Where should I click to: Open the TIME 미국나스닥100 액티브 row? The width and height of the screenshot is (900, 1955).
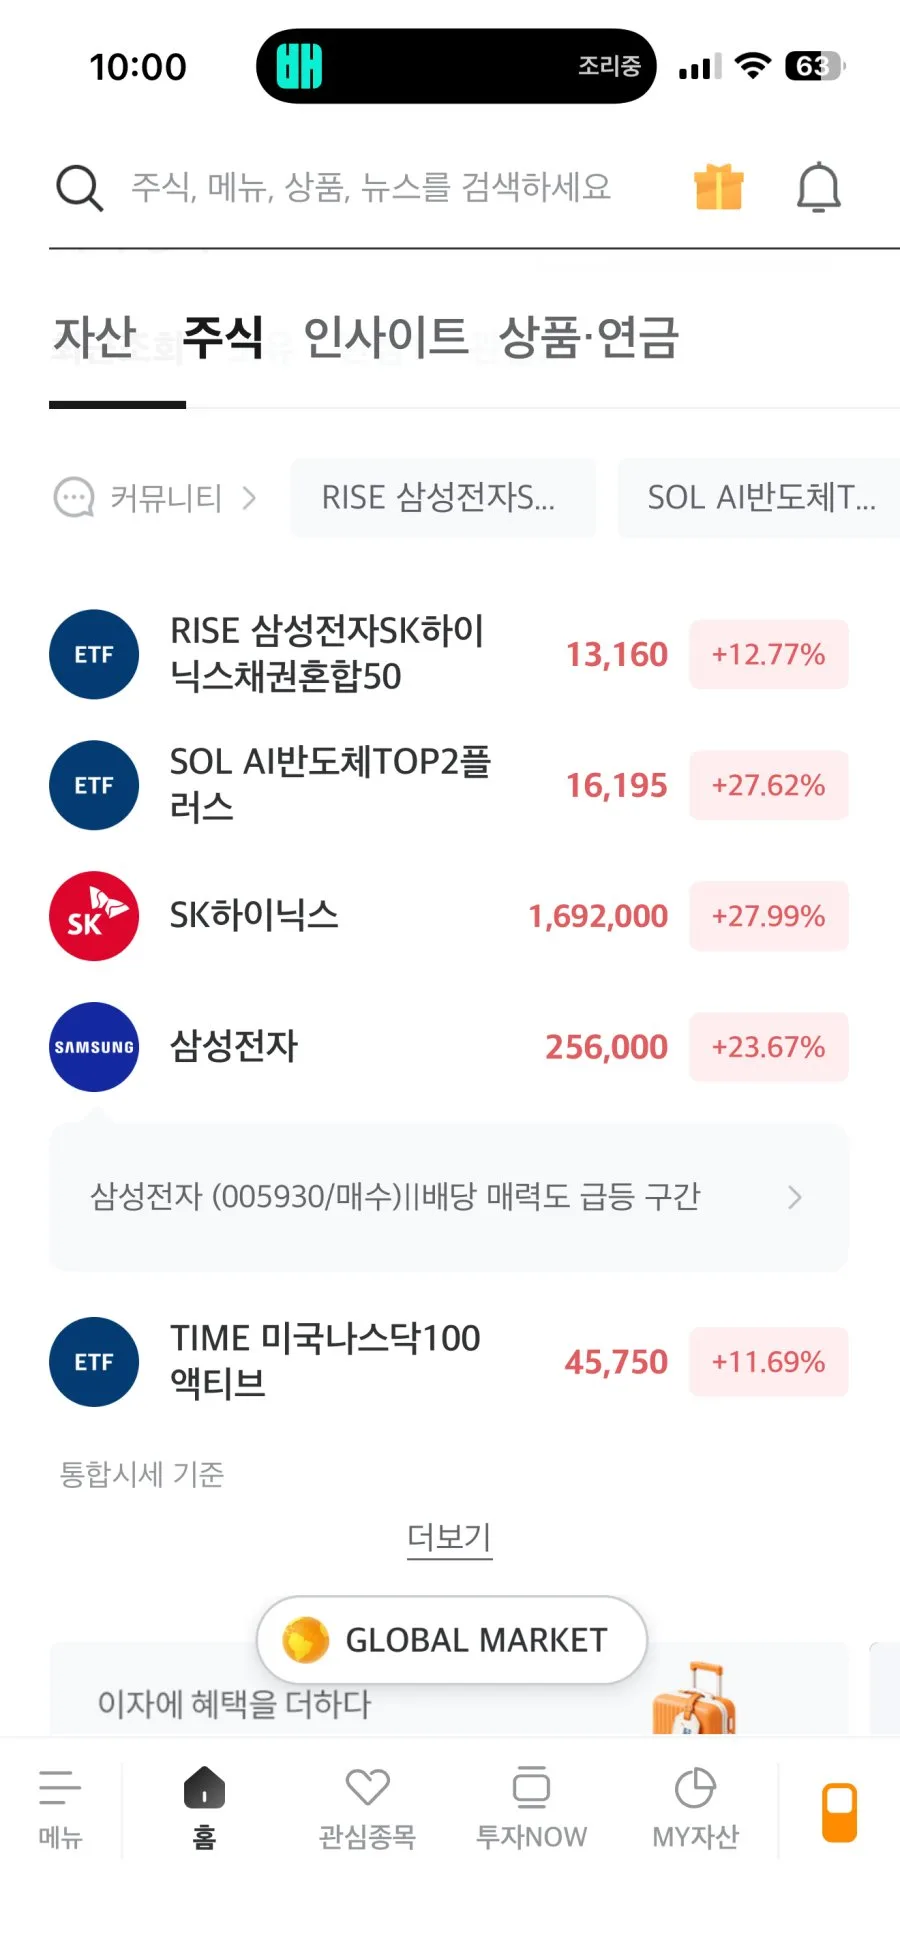point(449,1362)
